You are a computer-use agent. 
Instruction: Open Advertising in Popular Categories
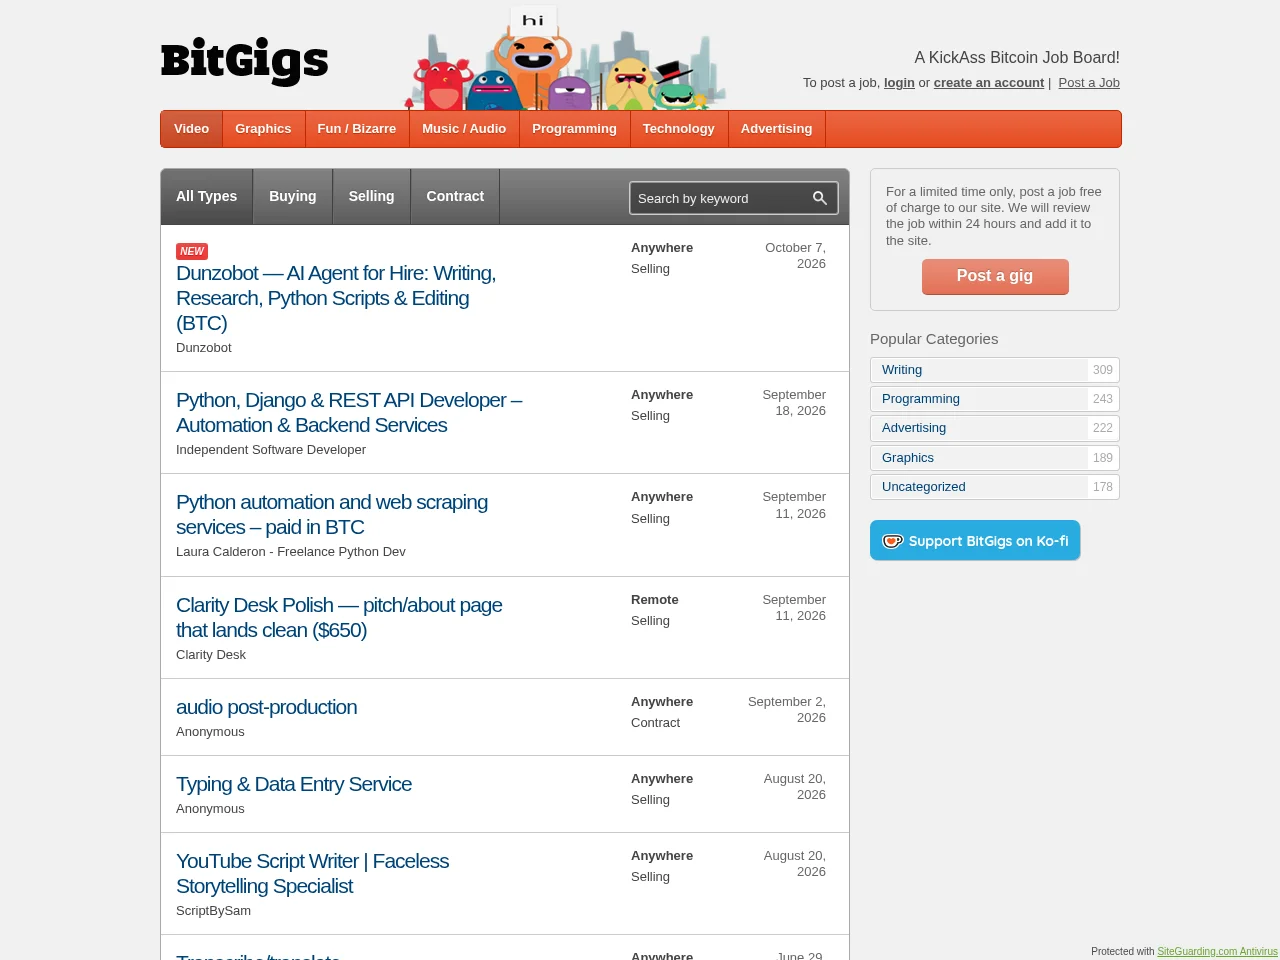(995, 428)
